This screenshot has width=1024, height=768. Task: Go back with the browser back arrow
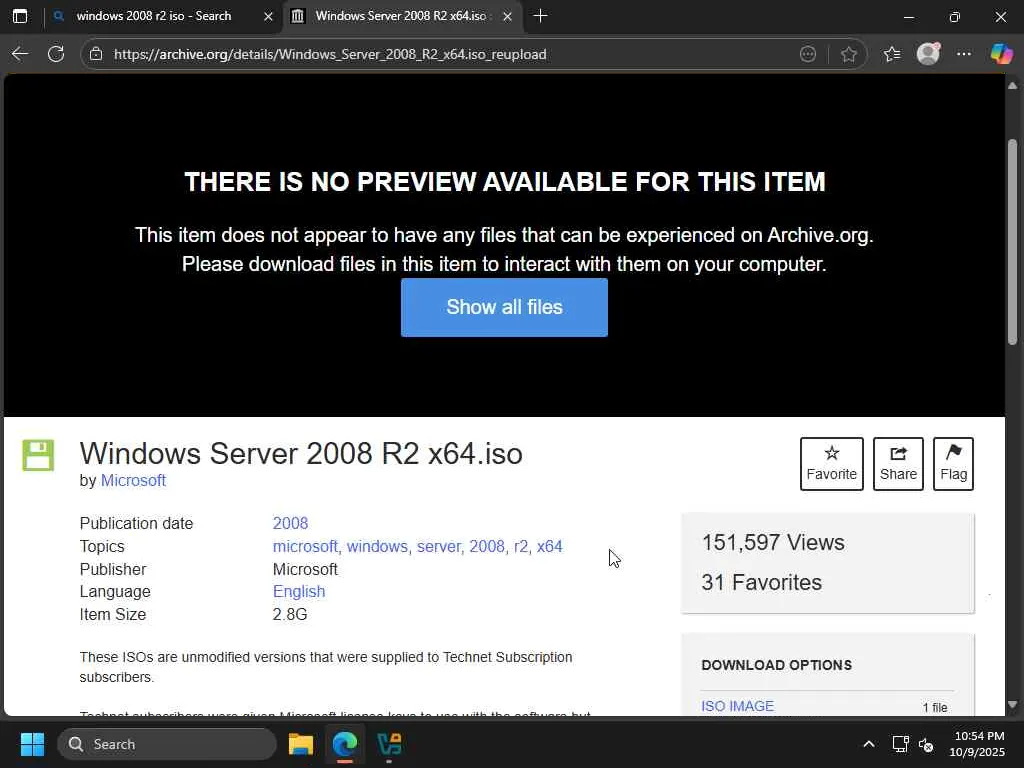[20, 54]
